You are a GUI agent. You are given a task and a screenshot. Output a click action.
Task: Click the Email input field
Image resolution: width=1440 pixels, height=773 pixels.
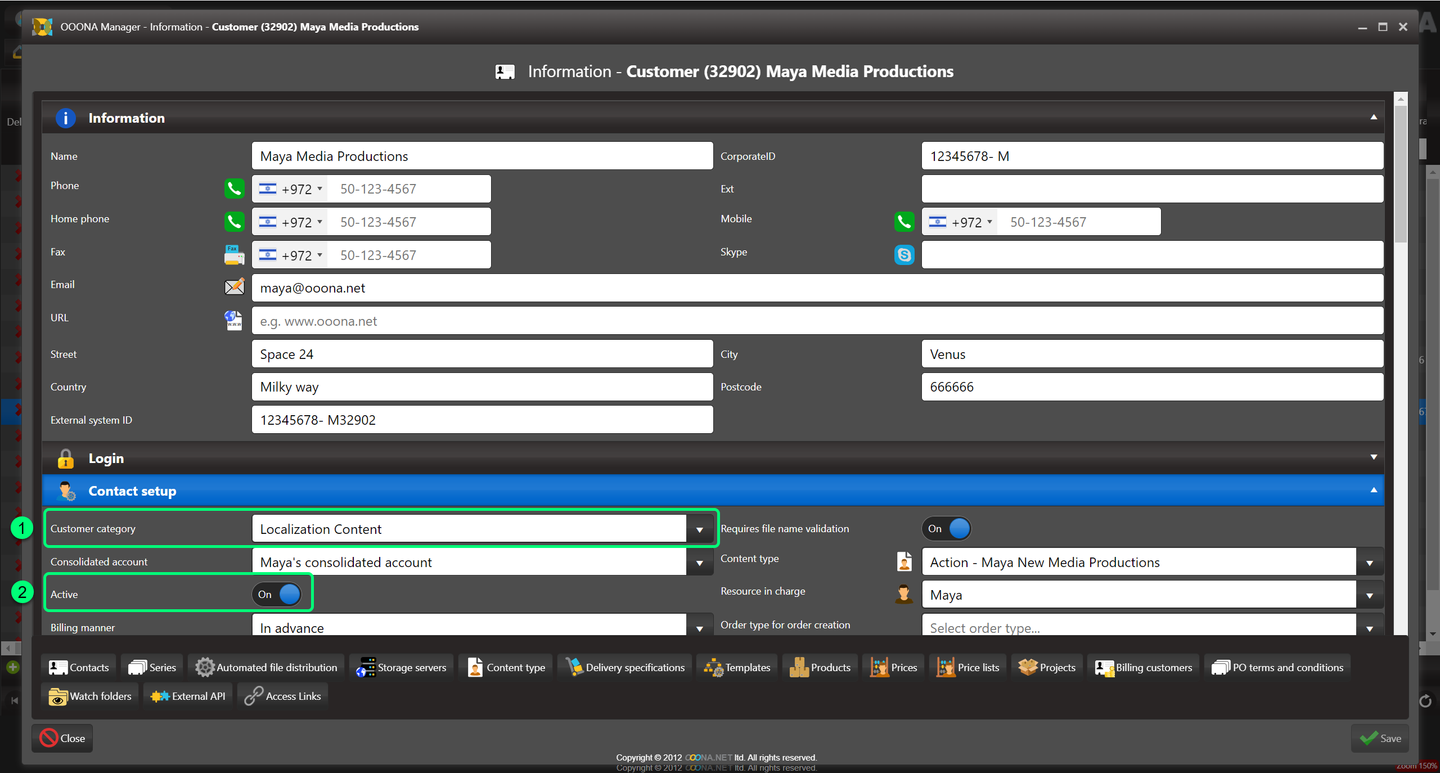click(817, 288)
